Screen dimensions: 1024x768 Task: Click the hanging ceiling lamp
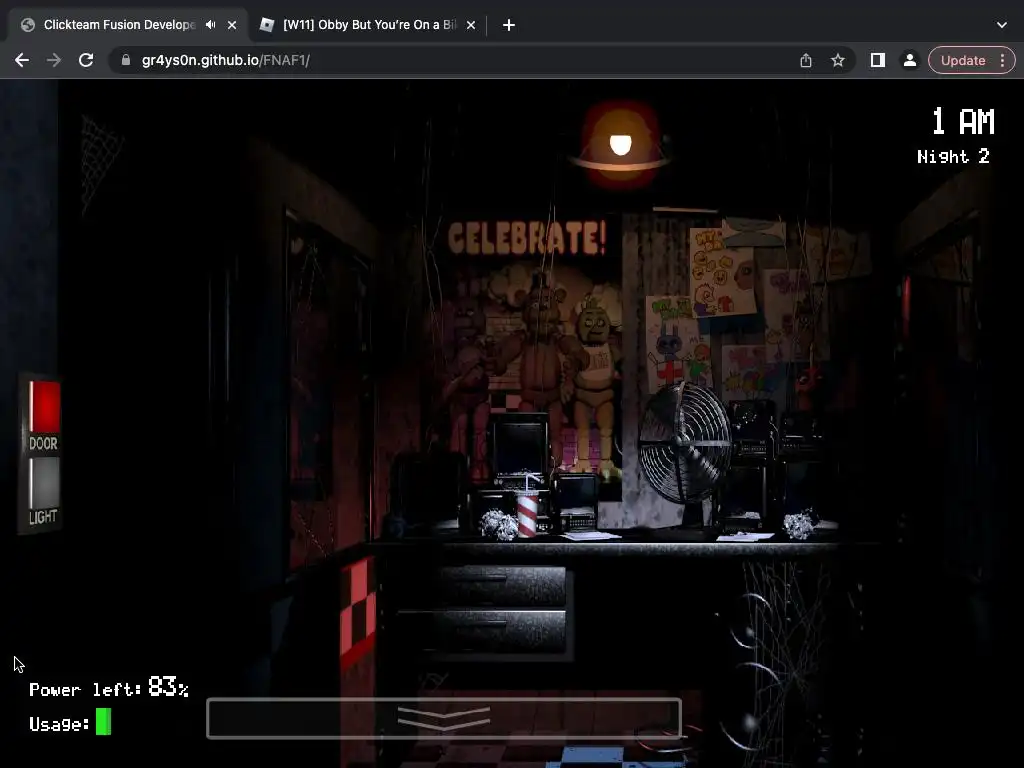point(620,145)
